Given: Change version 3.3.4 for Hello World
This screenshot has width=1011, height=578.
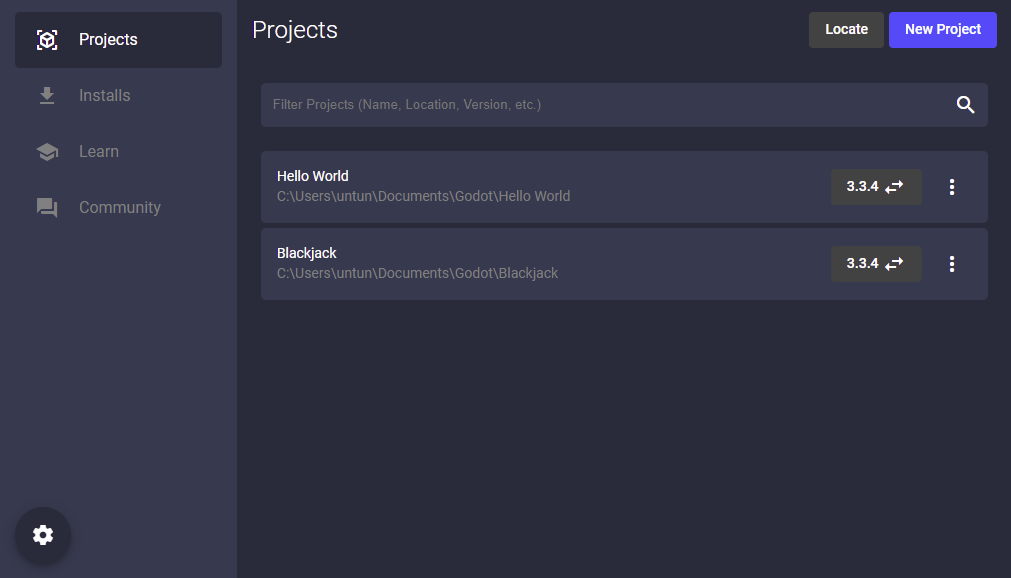Looking at the screenshot, I should tap(876, 187).
